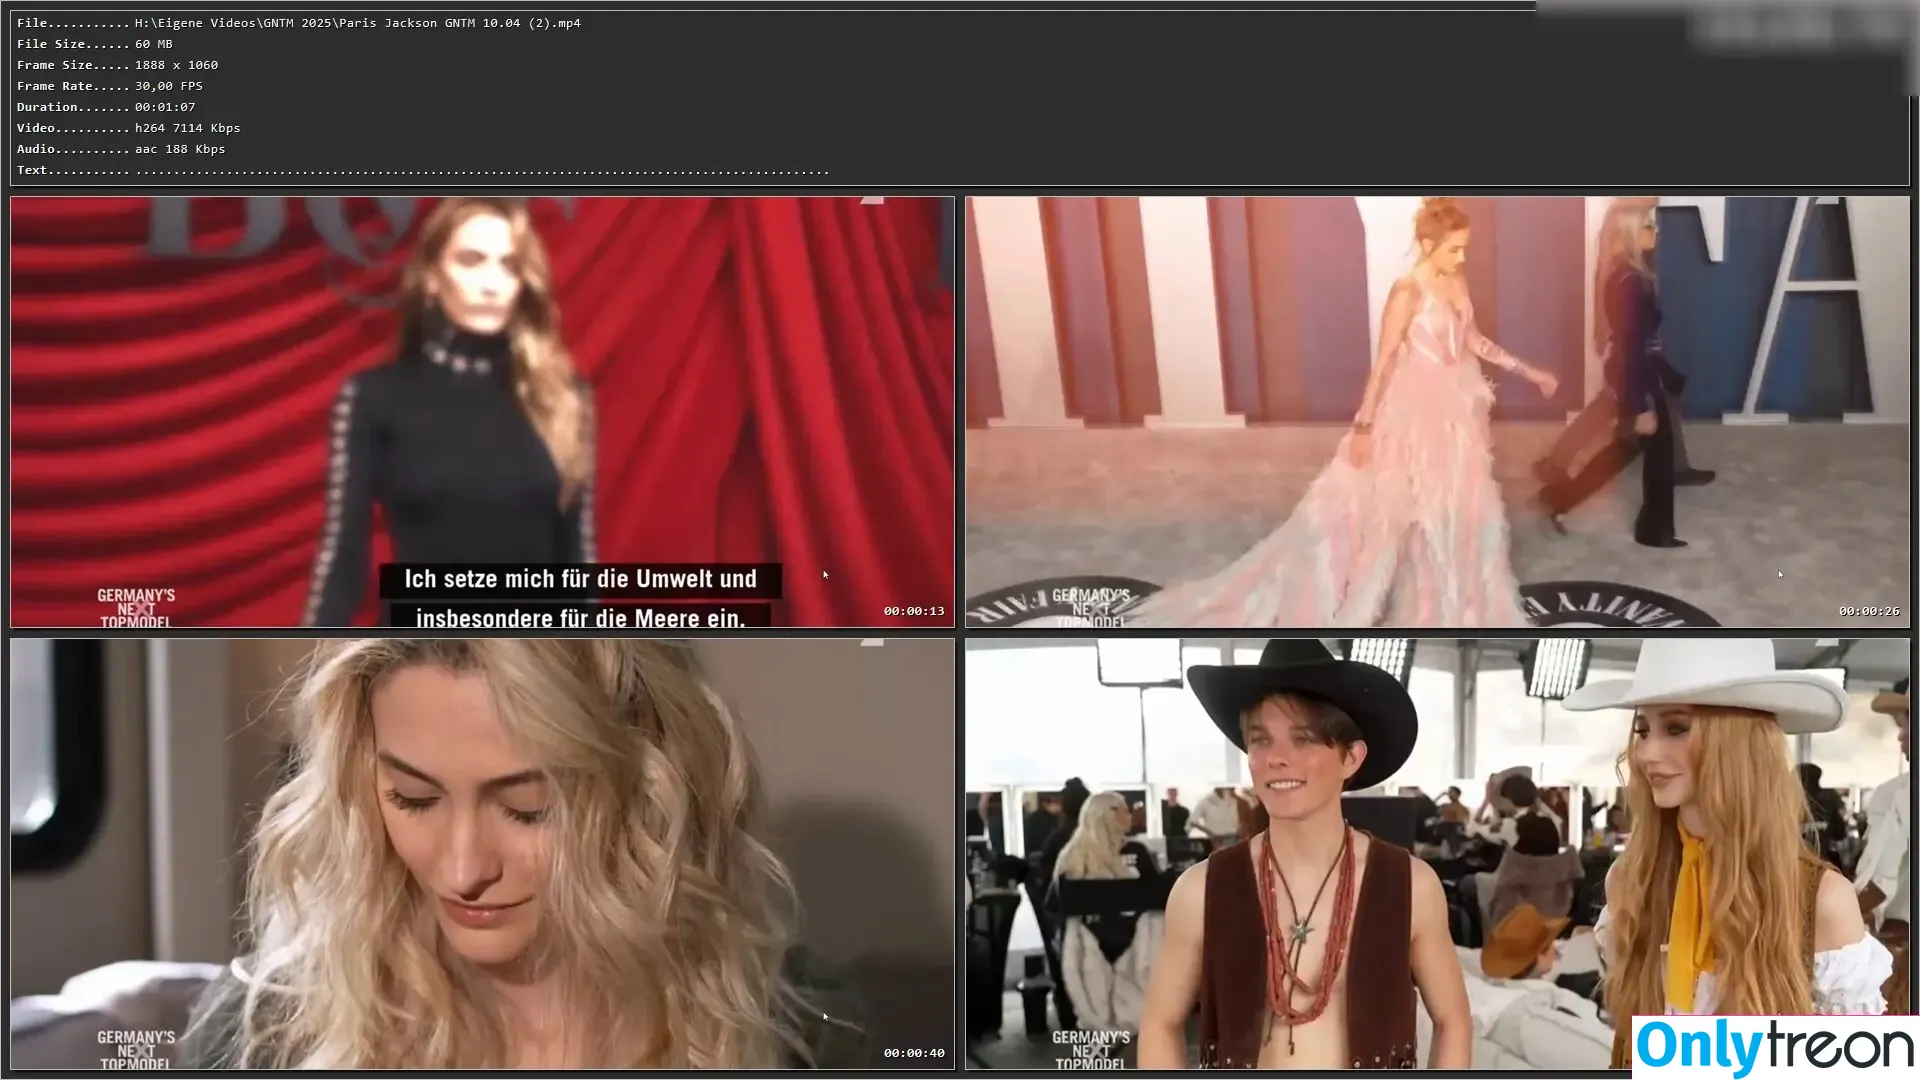Click the Frame Size value 1888 x 1060
Screen dimensions: 1920x1080
[x=176, y=65]
